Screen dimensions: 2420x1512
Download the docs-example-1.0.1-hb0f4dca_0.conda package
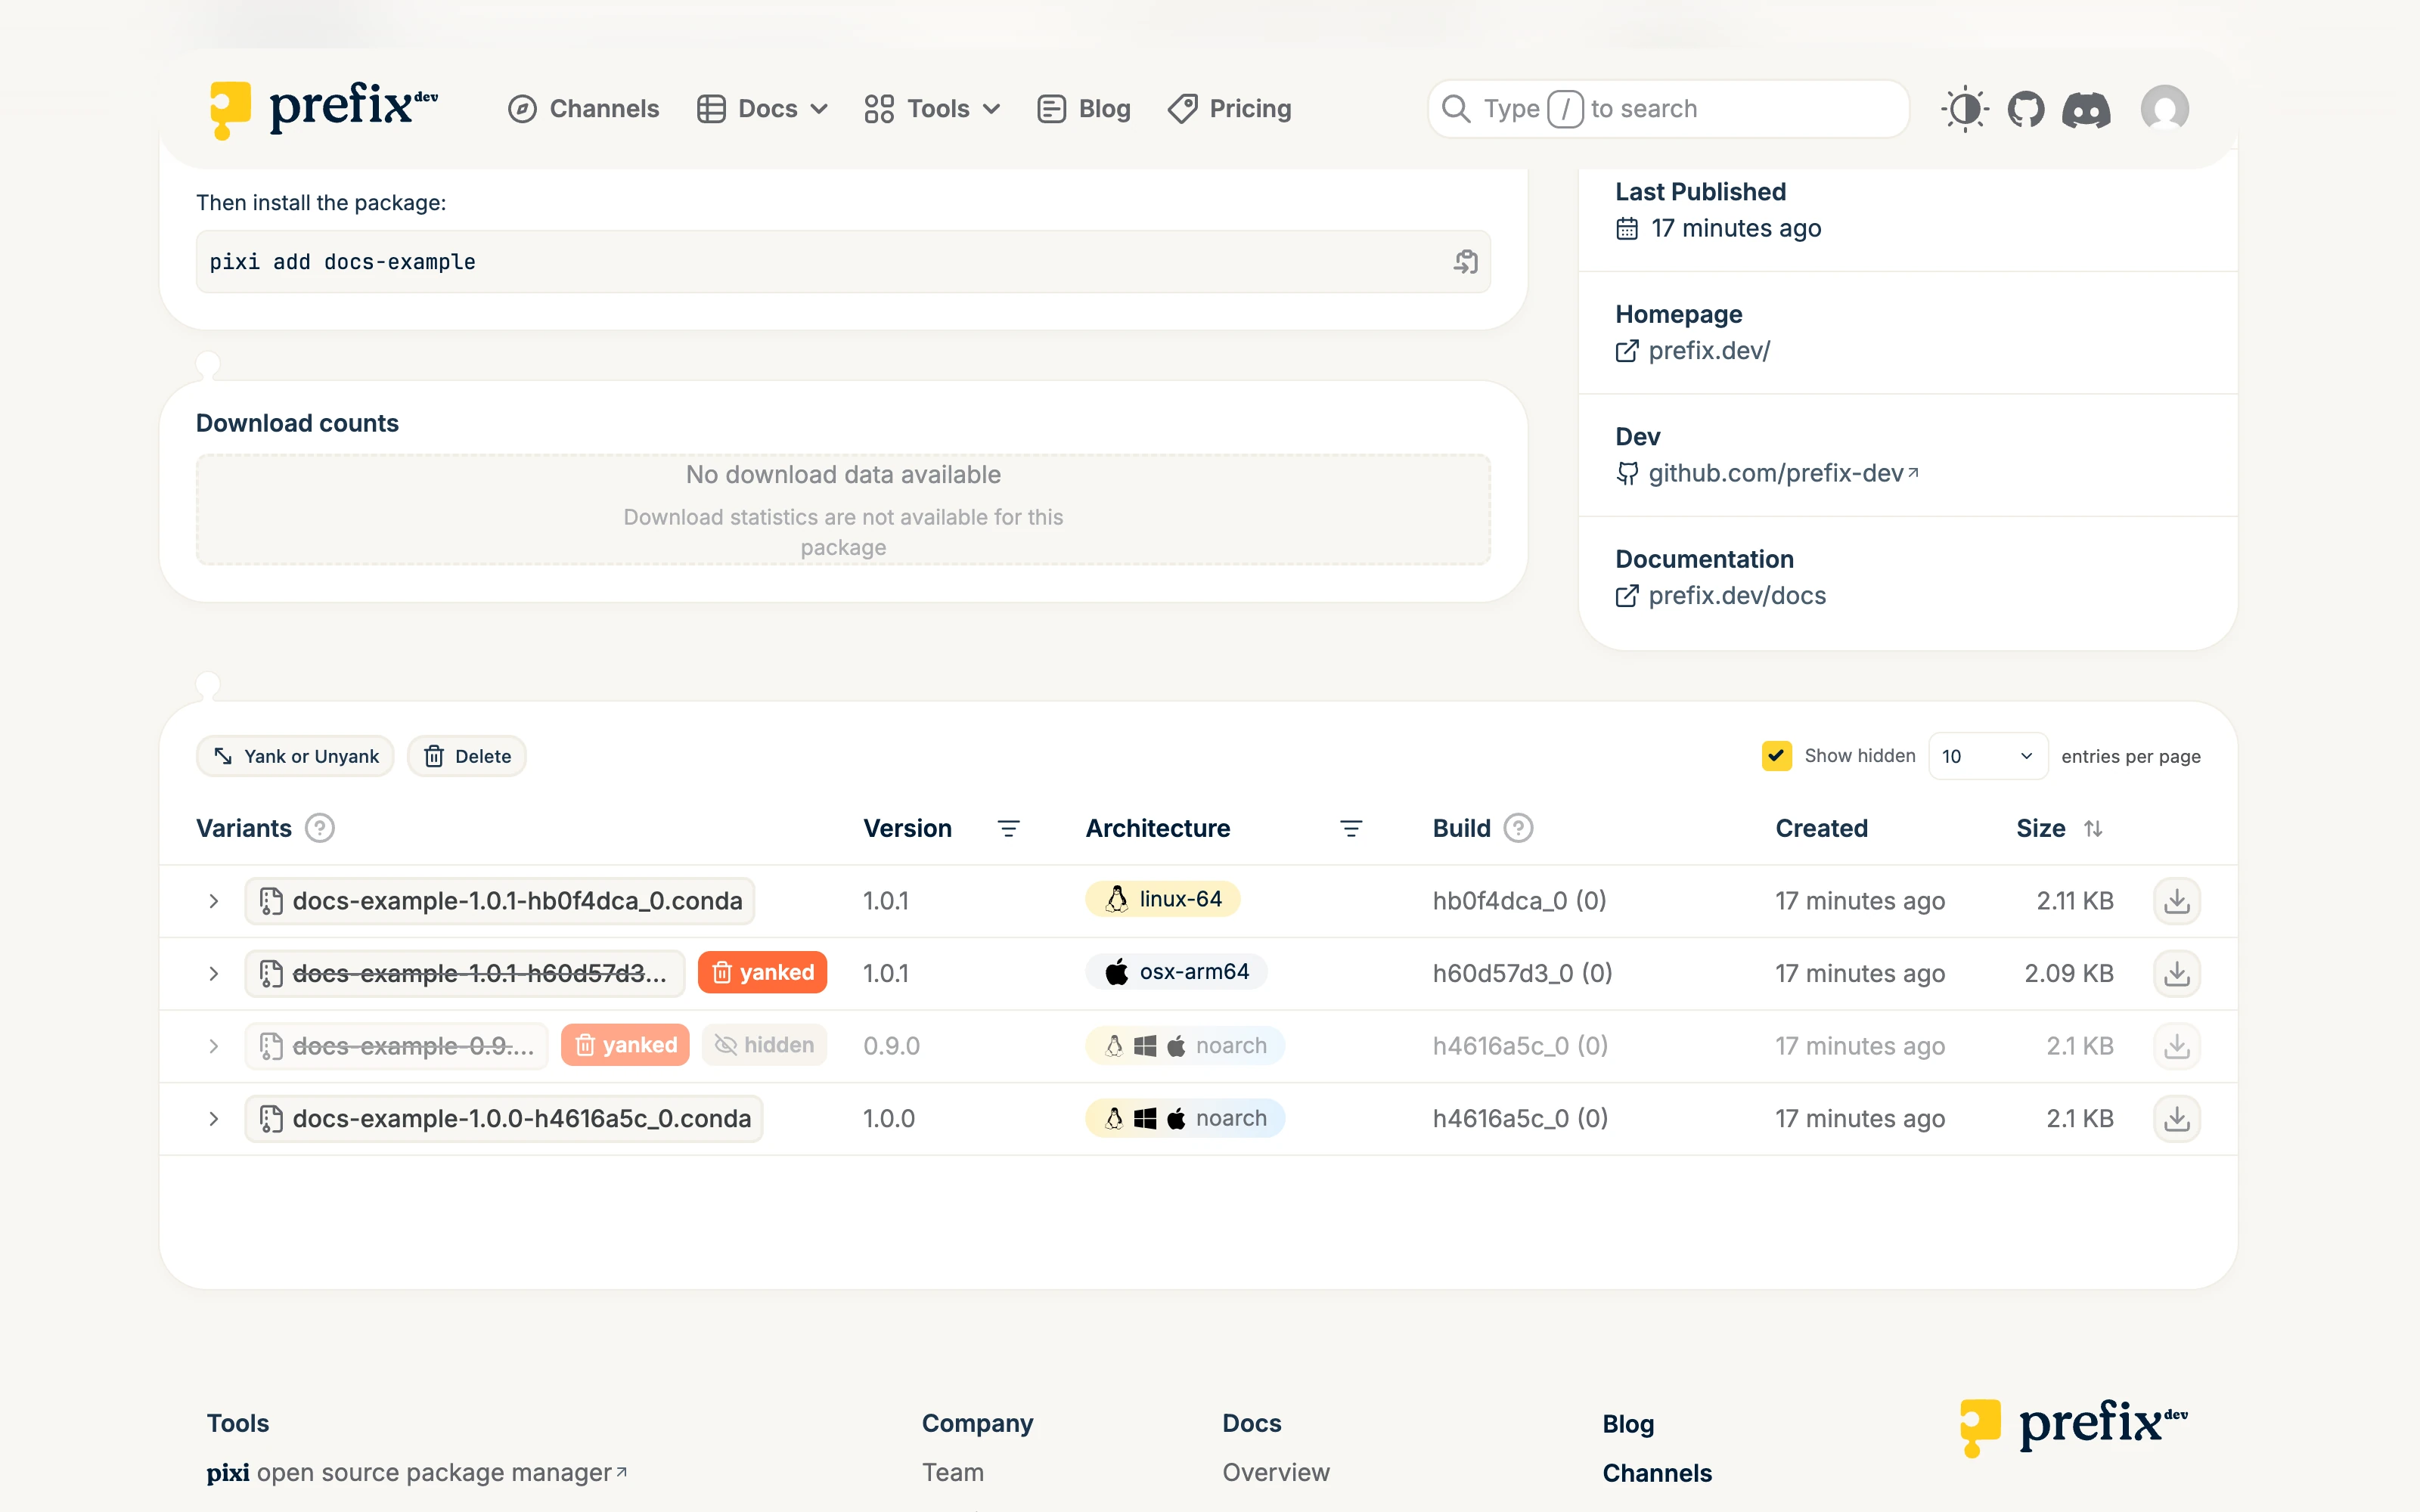pyautogui.click(x=2177, y=901)
